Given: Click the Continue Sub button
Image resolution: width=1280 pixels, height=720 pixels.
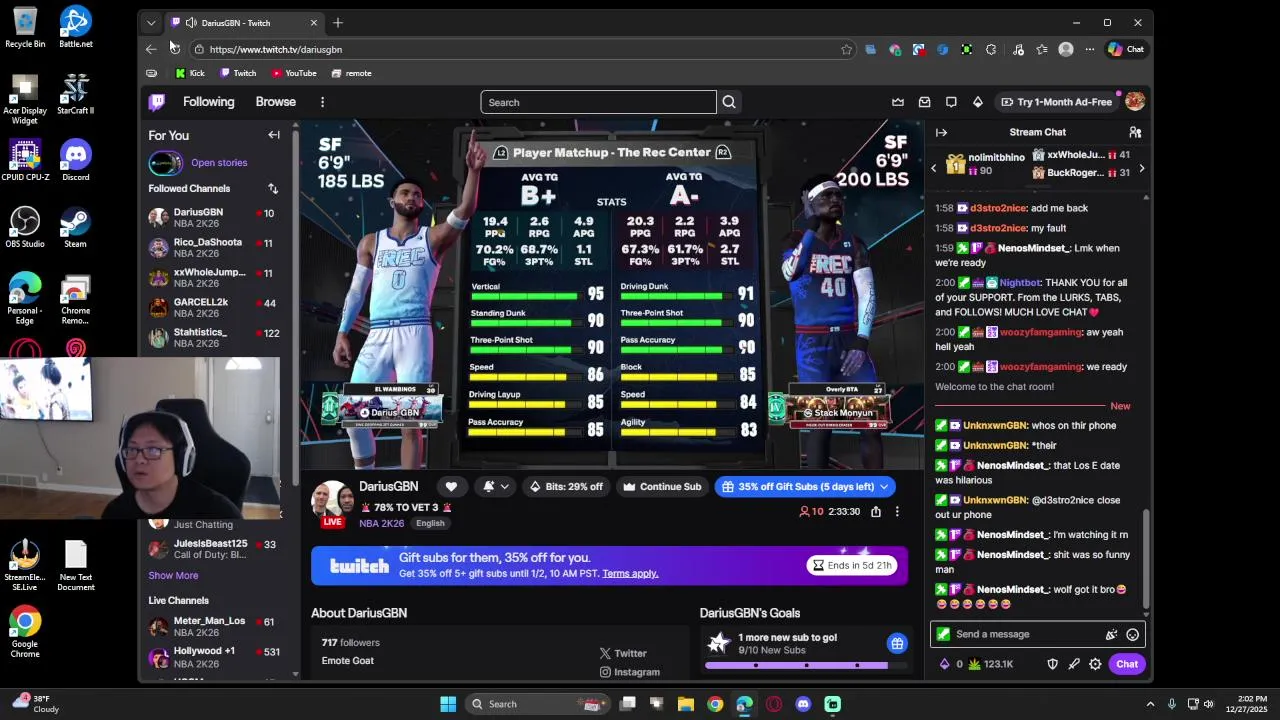Looking at the screenshot, I should (661, 487).
